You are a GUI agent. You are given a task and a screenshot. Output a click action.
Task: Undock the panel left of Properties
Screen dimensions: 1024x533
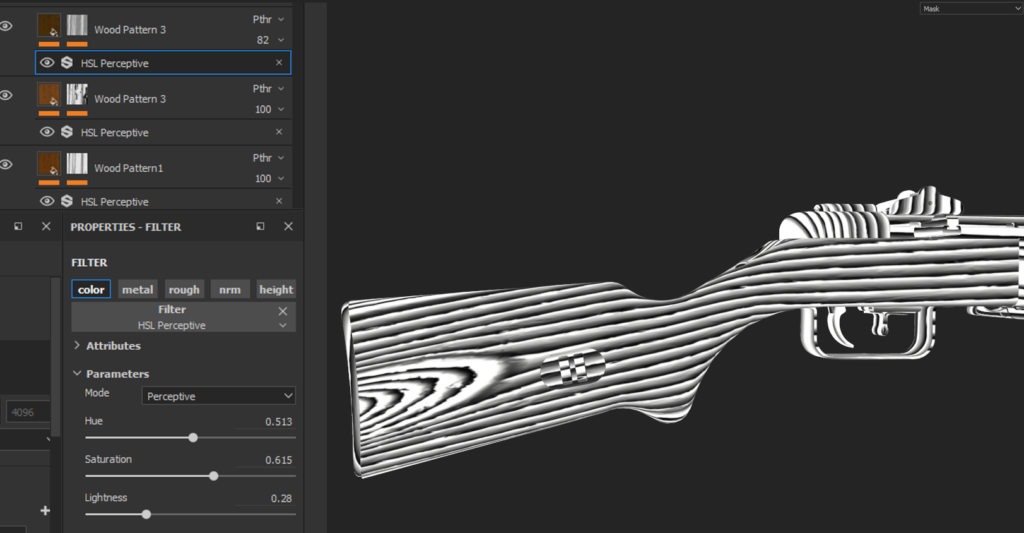coord(18,226)
